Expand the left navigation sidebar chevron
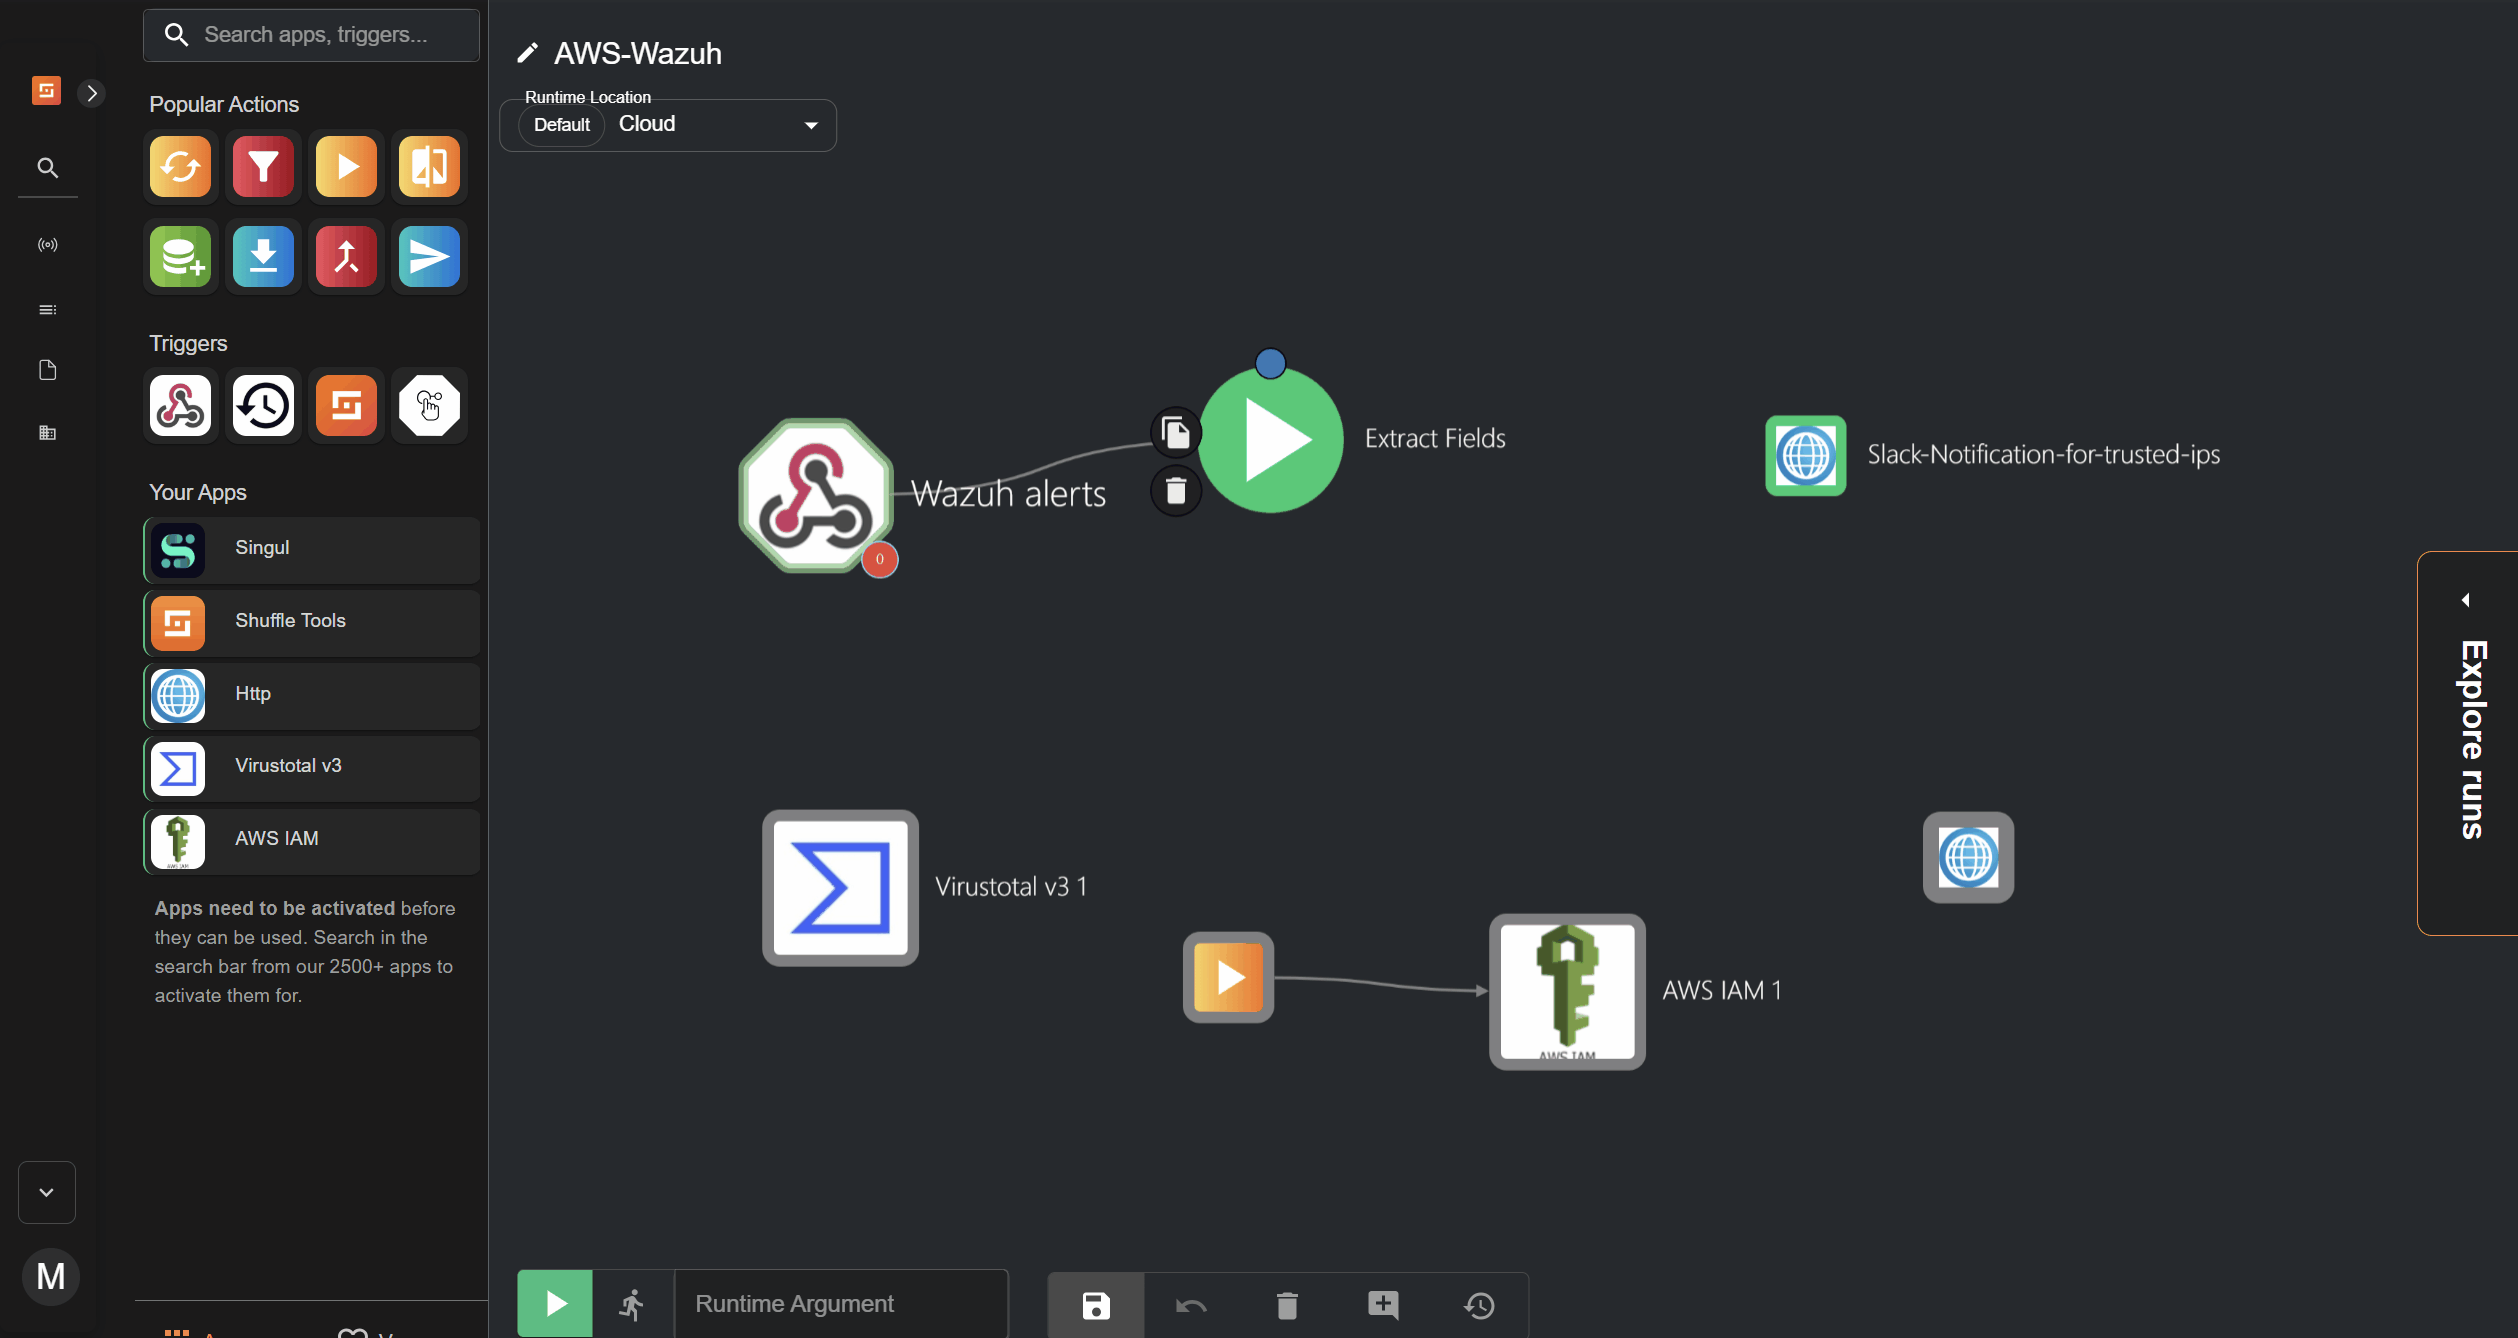Viewport: 2518px width, 1338px height. click(92, 93)
